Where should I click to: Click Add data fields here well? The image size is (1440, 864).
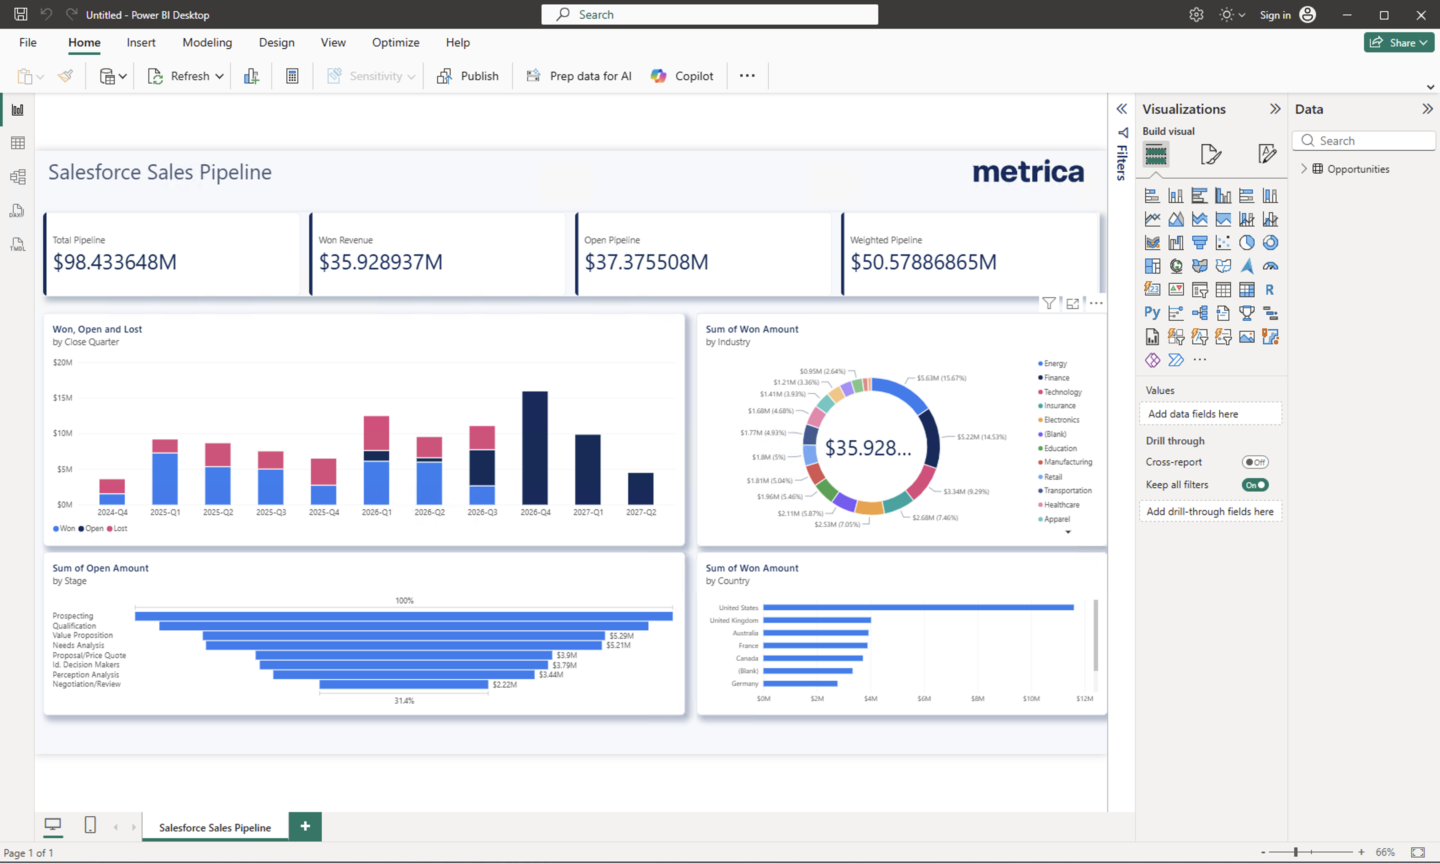(x=1210, y=414)
